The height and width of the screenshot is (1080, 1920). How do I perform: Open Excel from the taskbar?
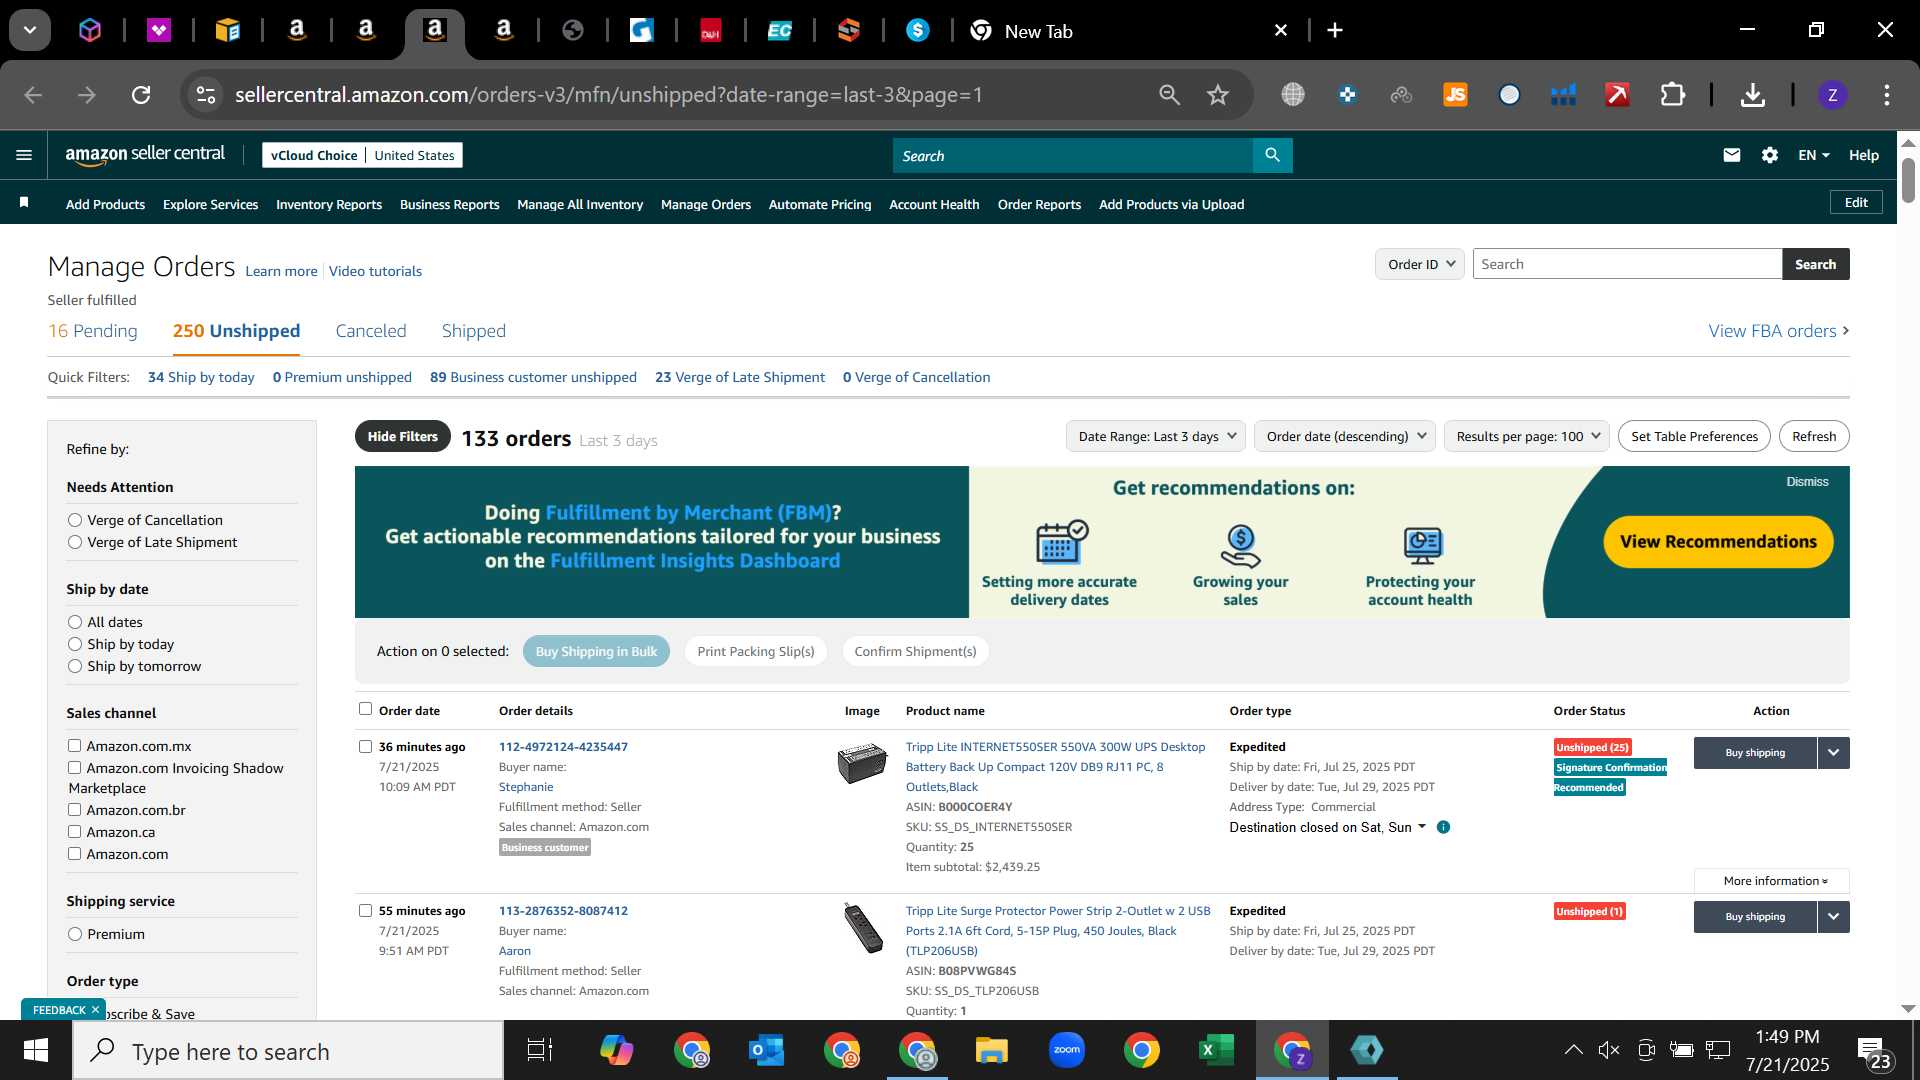(1216, 1050)
